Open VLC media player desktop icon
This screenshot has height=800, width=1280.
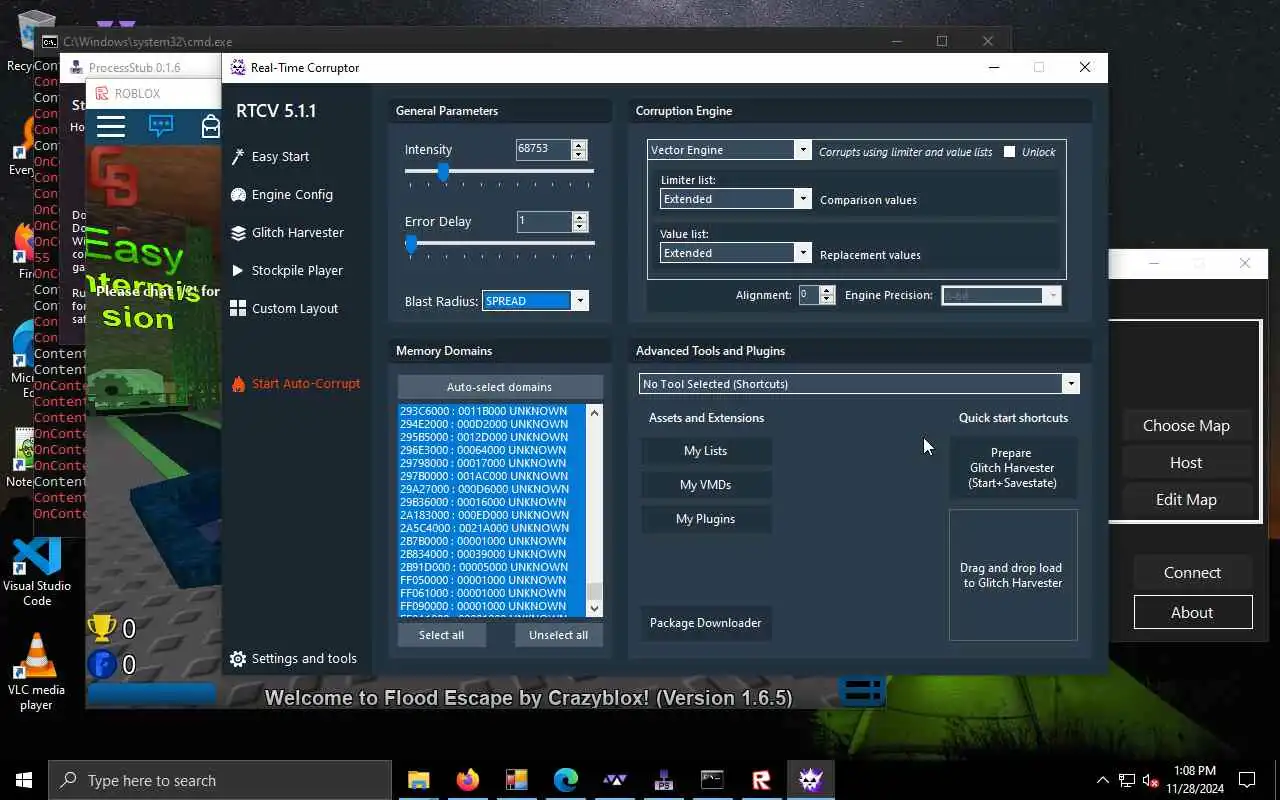tap(37, 672)
